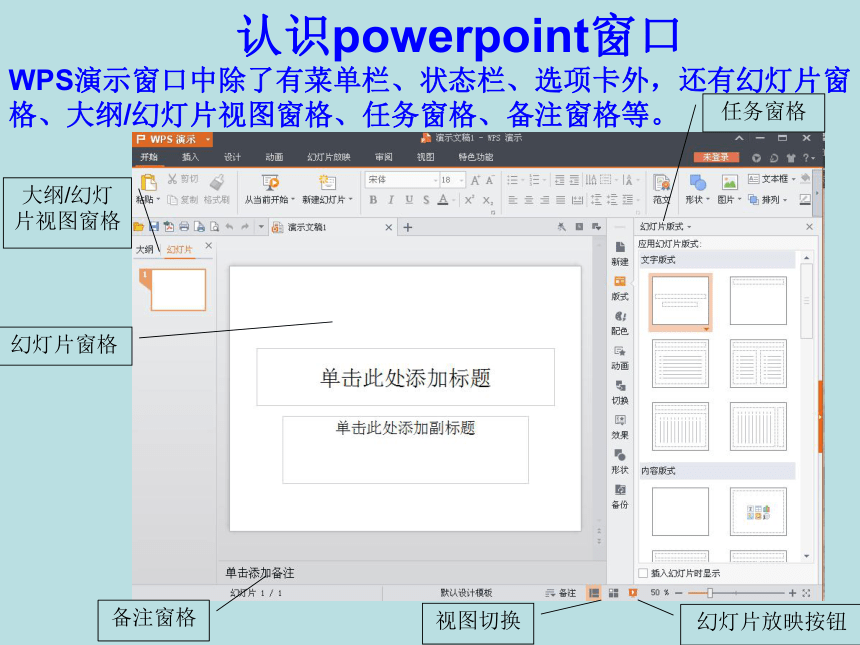This screenshot has height=645, width=860.
Task: Expand the 幻灯片版式 task pane title dropdown
Action: (689, 227)
